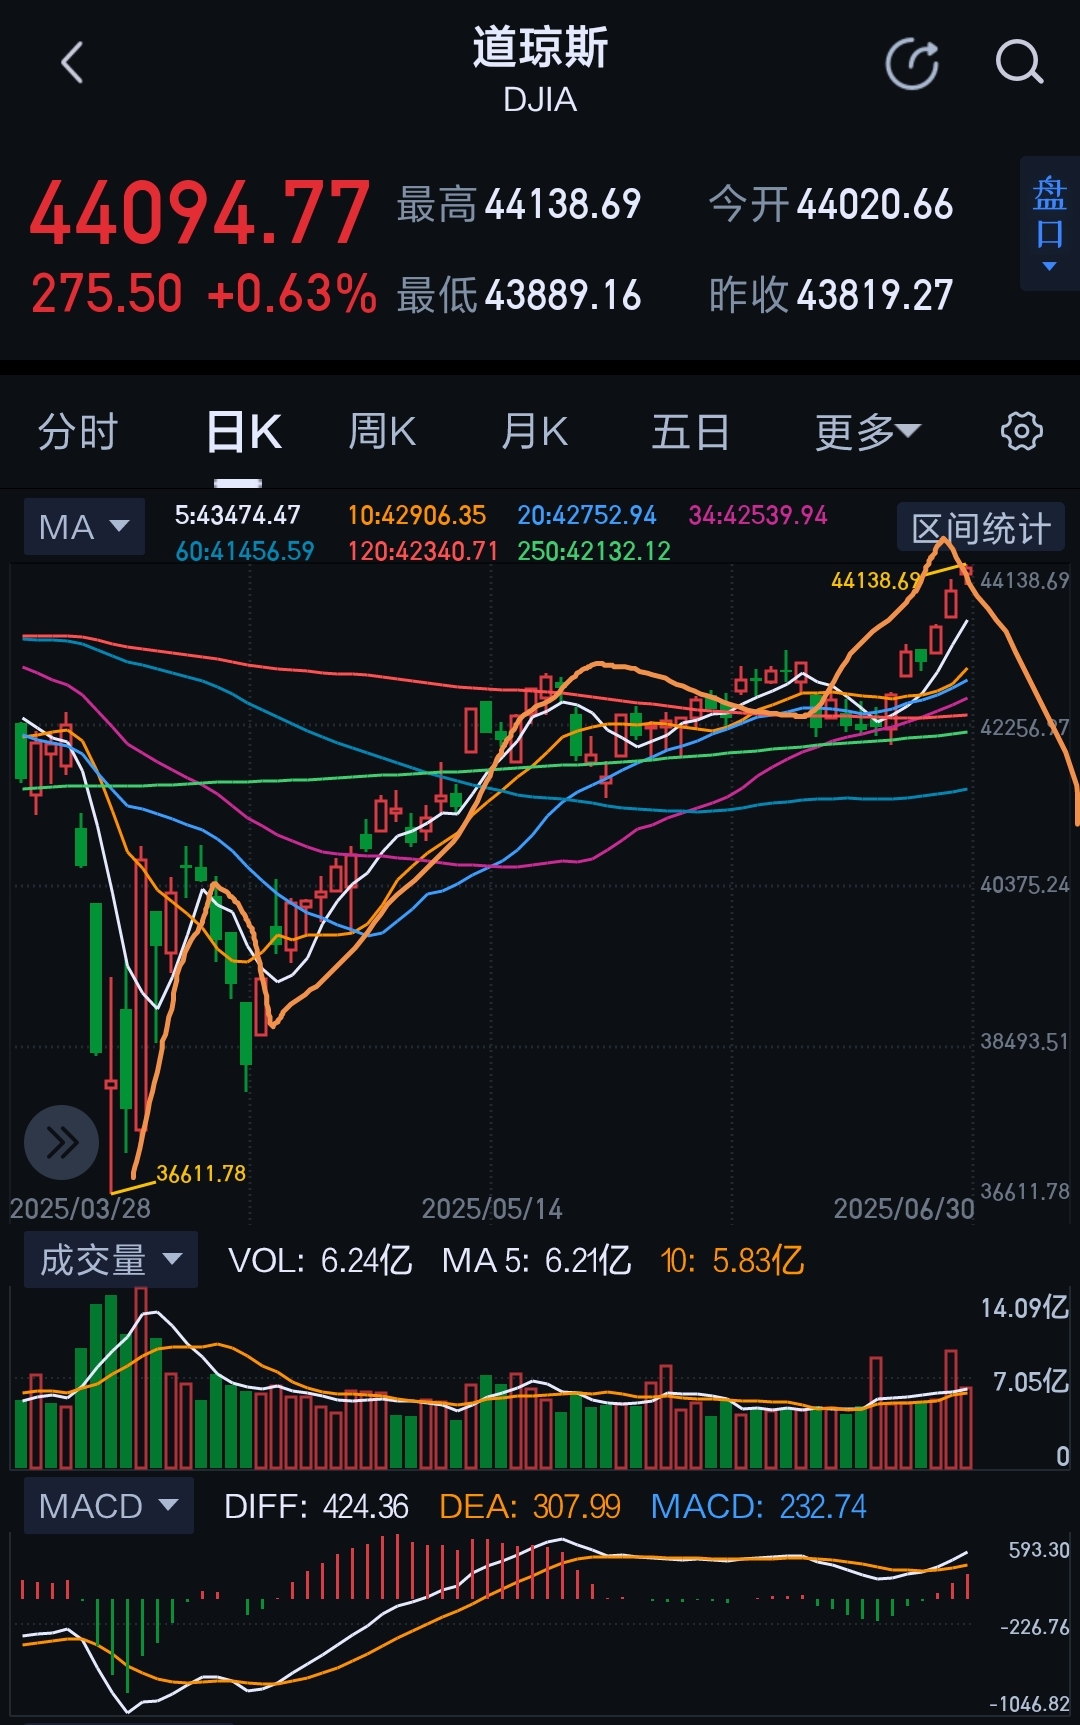Image resolution: width=1080 pixels, height=1725 pixels.
Task: Switch to the 分时 tab
Action: click(x=77, y=432)
